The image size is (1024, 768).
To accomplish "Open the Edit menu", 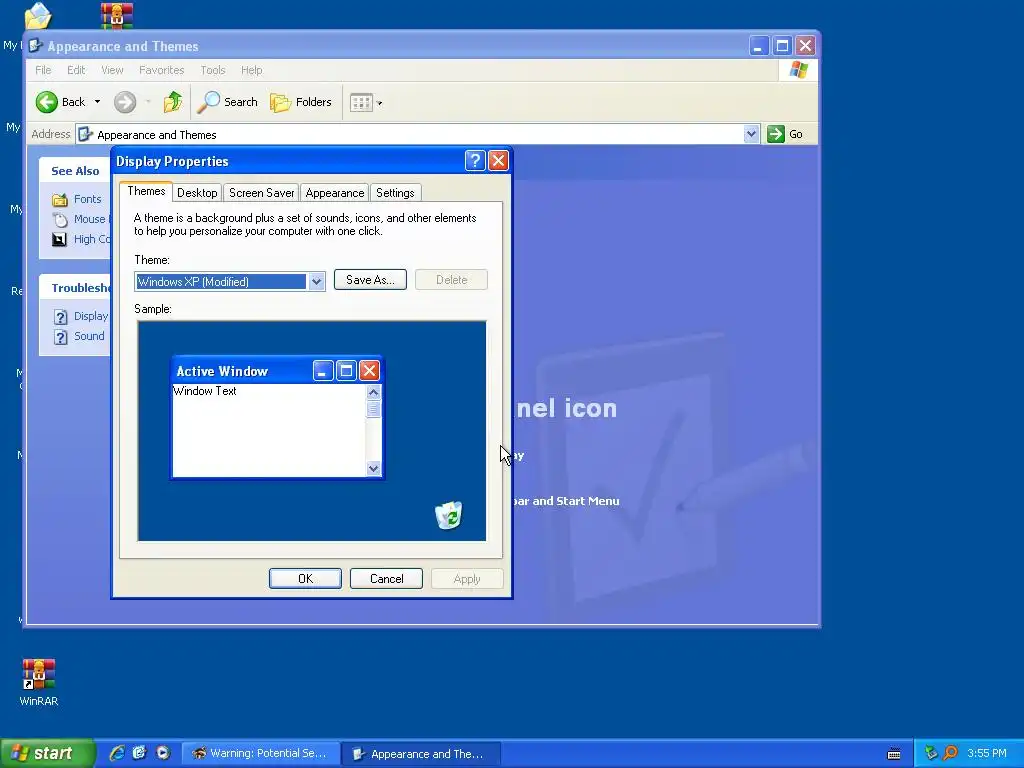I will (76, 70).
